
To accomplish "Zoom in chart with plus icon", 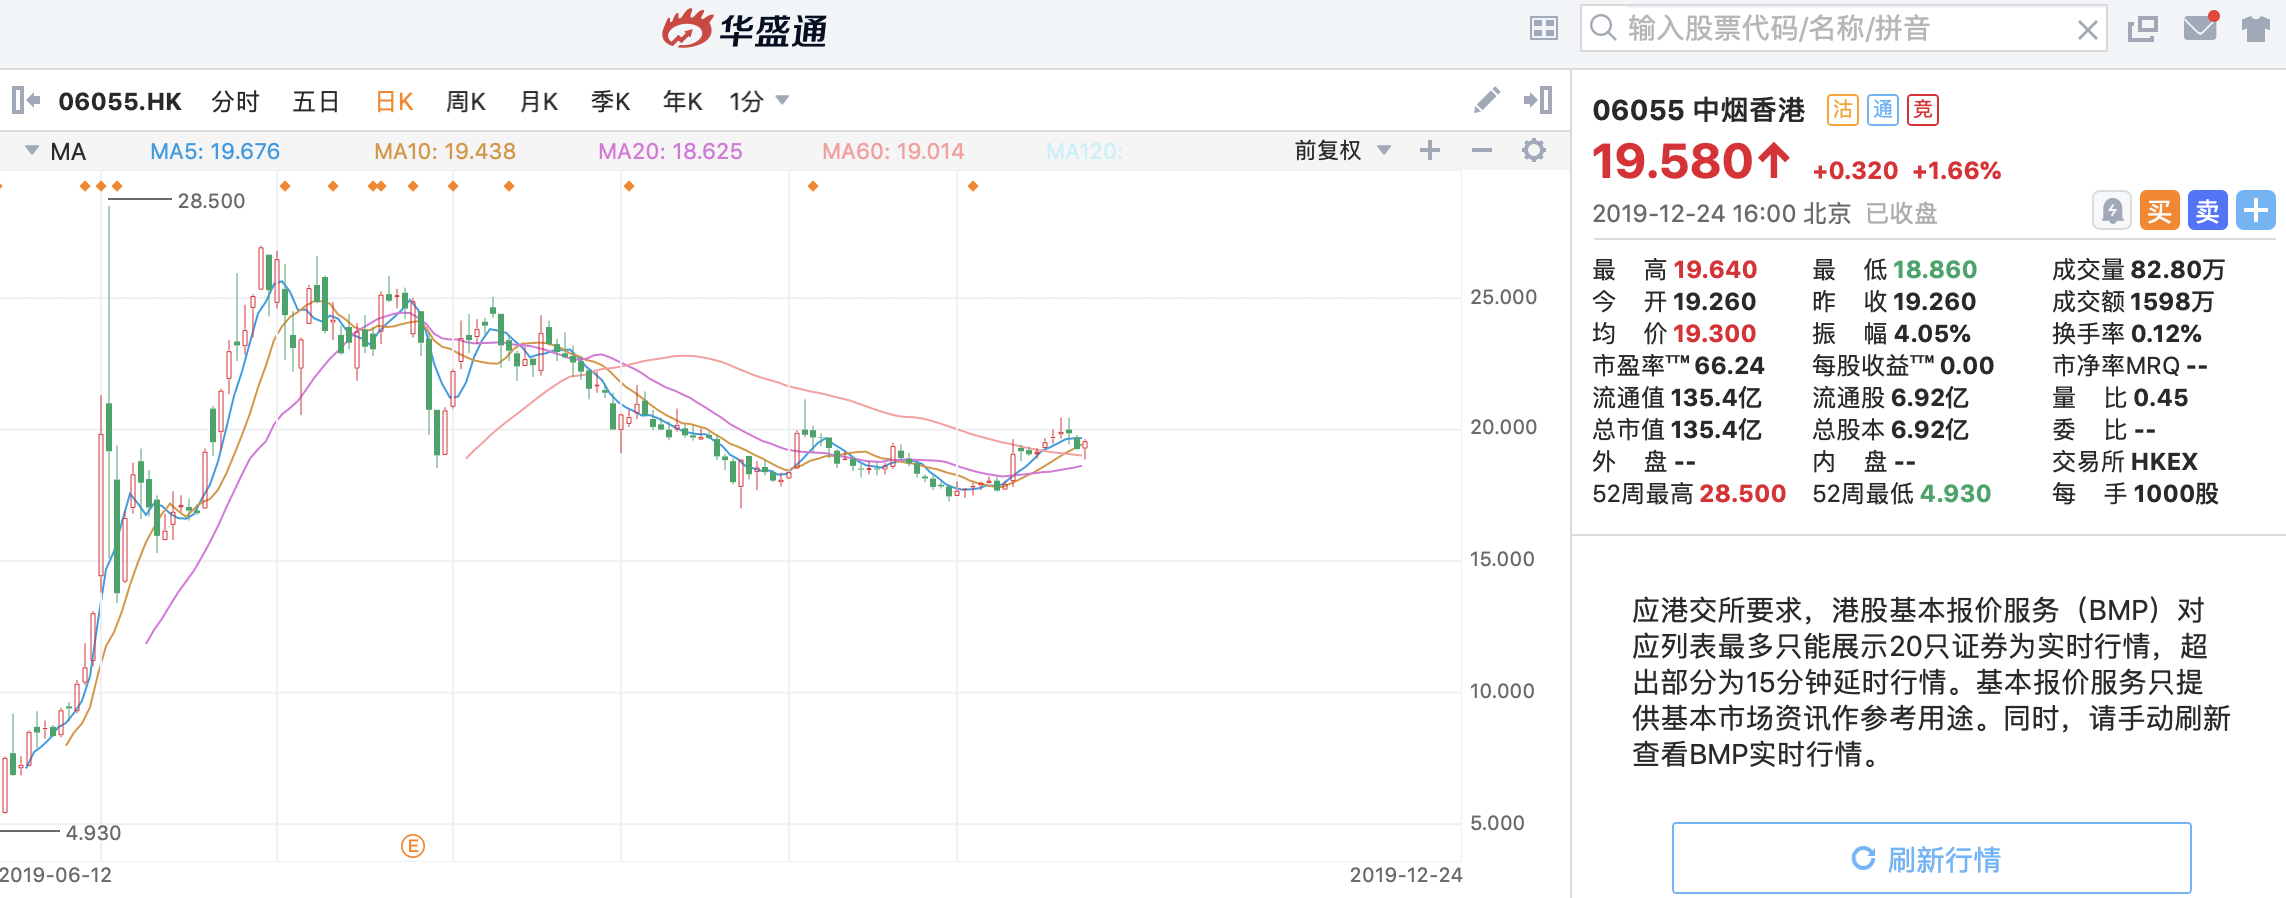I will coord(1430,151).
